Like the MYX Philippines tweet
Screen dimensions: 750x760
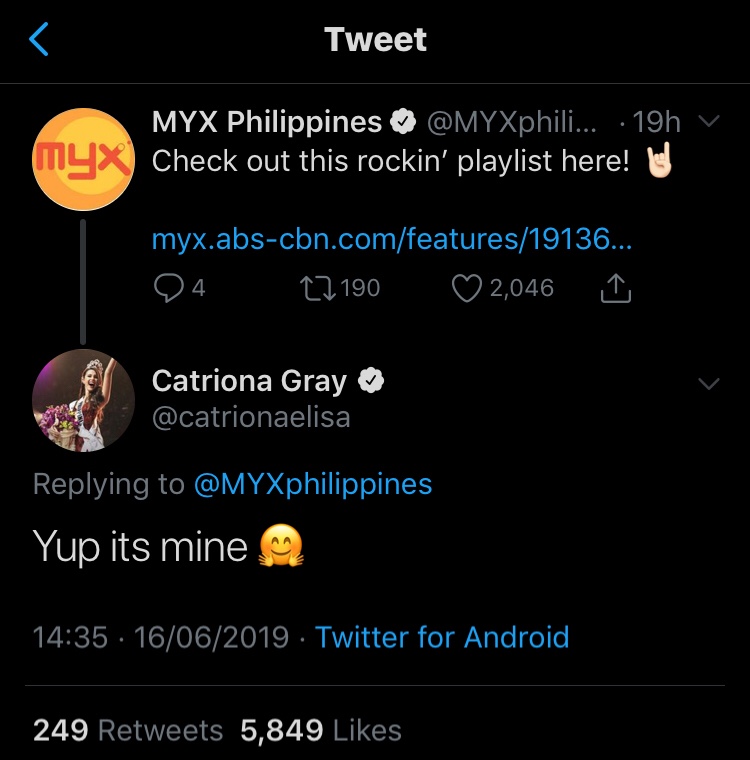click(x=467, y=288)
